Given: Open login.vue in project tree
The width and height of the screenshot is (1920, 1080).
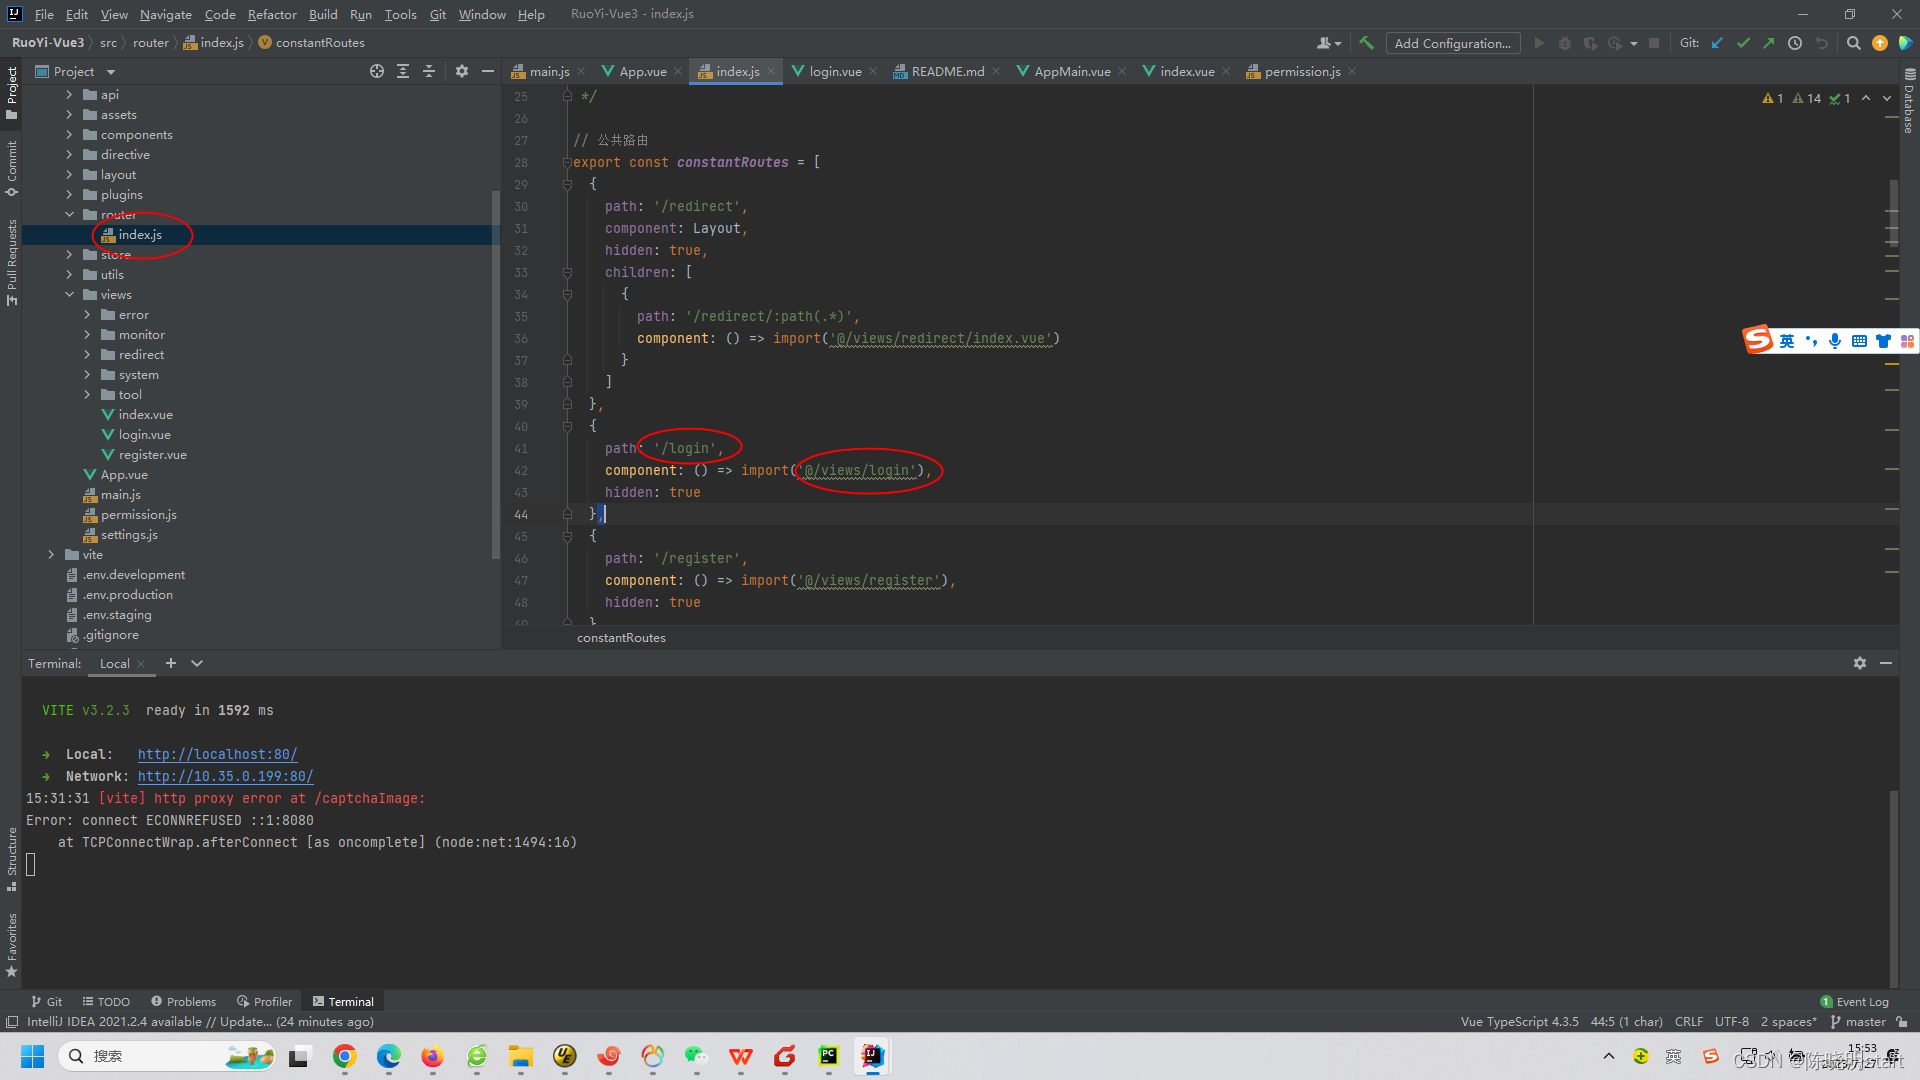Looking at the screenshot, I should [144, 435].
